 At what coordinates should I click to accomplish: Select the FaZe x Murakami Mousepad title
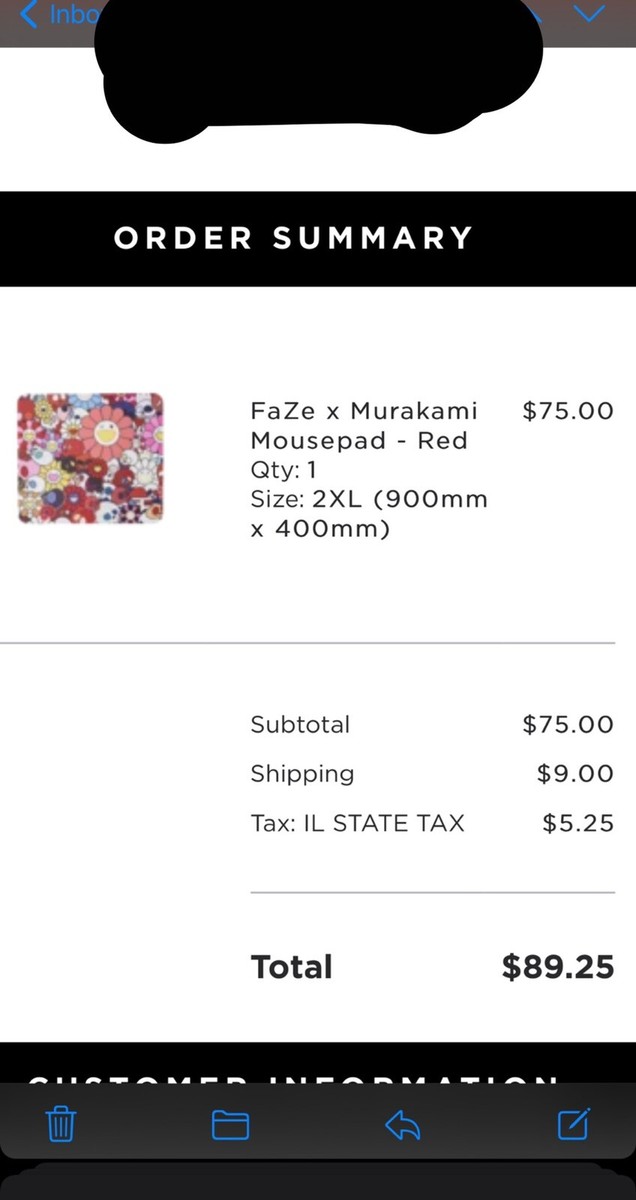364,425
